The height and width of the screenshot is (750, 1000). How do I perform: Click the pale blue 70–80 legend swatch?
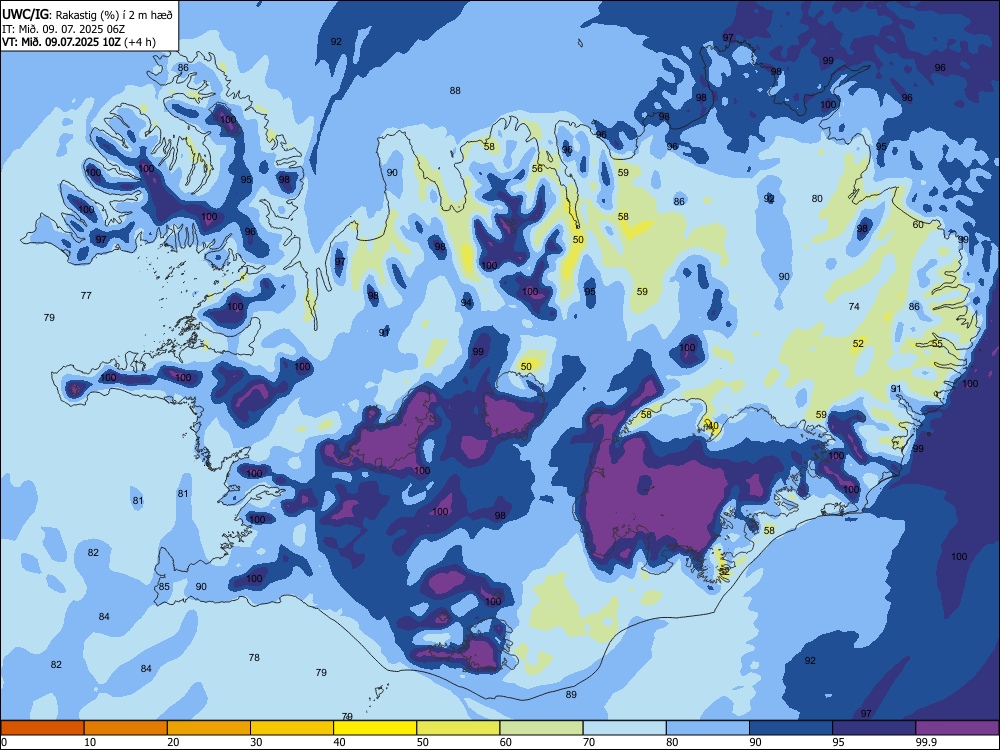pos(624,728)
